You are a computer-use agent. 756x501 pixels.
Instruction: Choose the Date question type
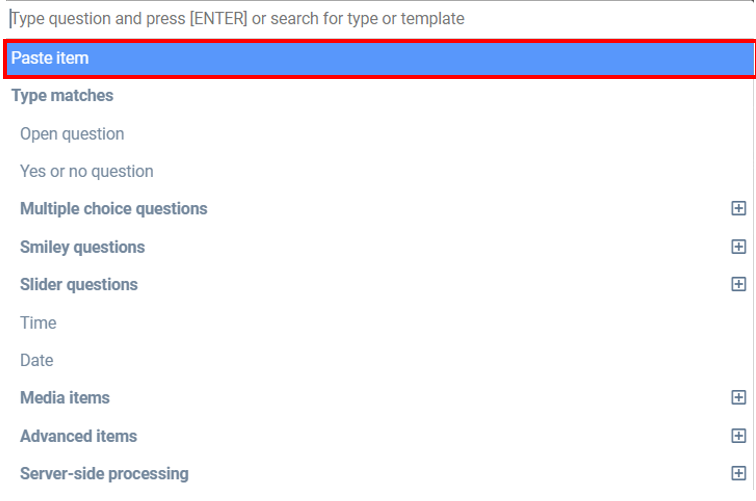pos(37,361)
